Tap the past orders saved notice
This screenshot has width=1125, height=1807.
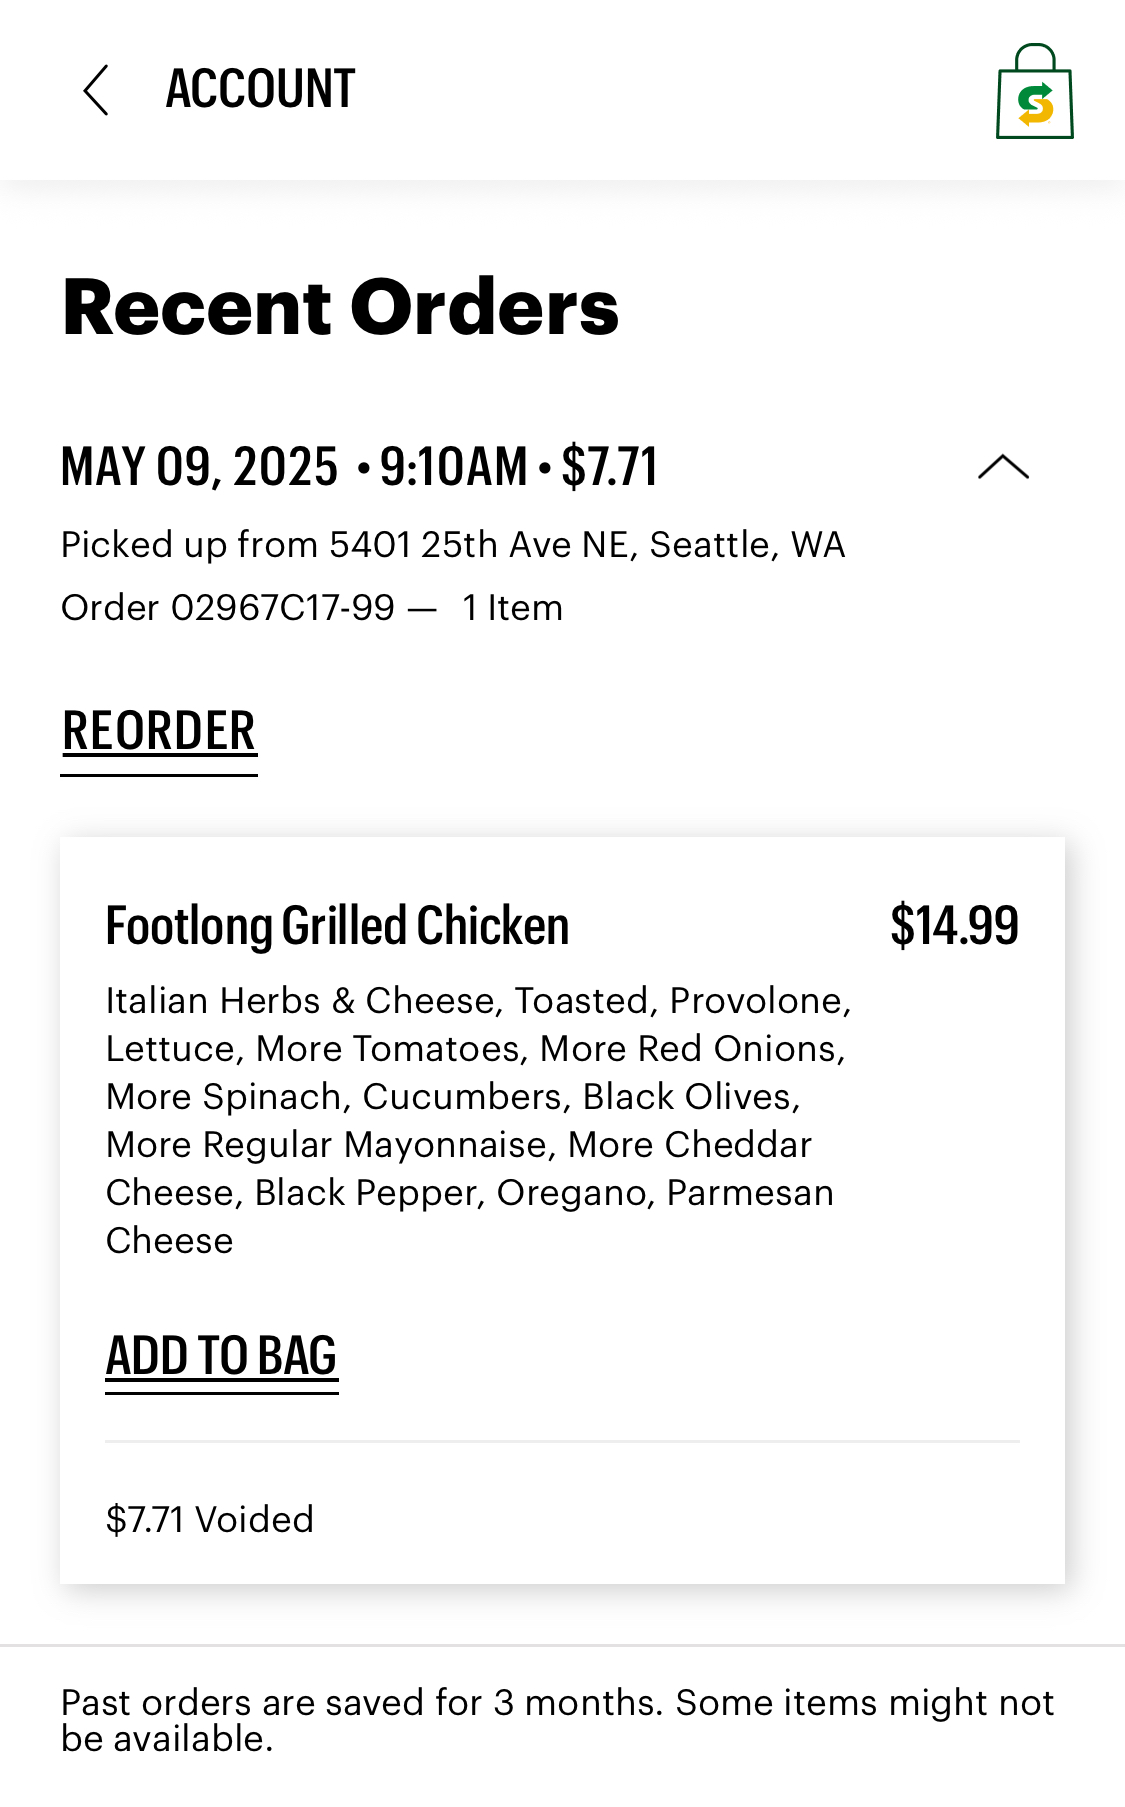point(557,1720)
